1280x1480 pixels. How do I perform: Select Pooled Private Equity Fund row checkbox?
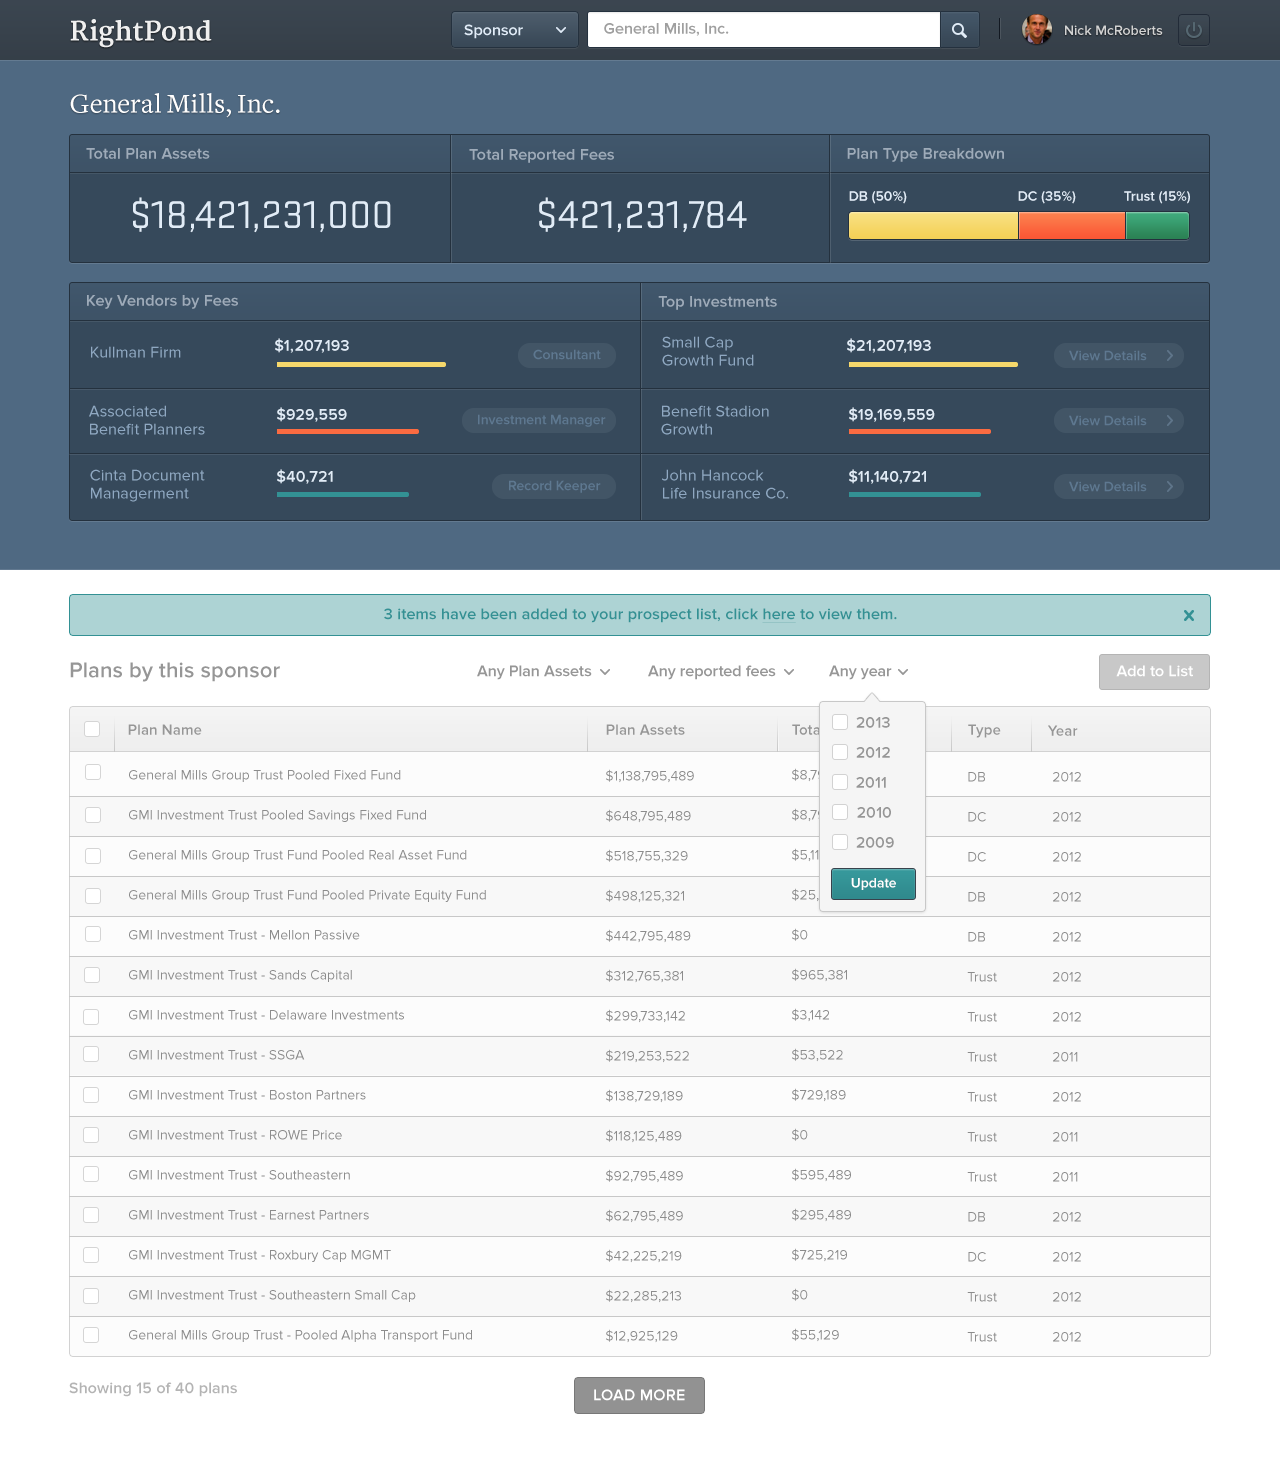point(93,896)
